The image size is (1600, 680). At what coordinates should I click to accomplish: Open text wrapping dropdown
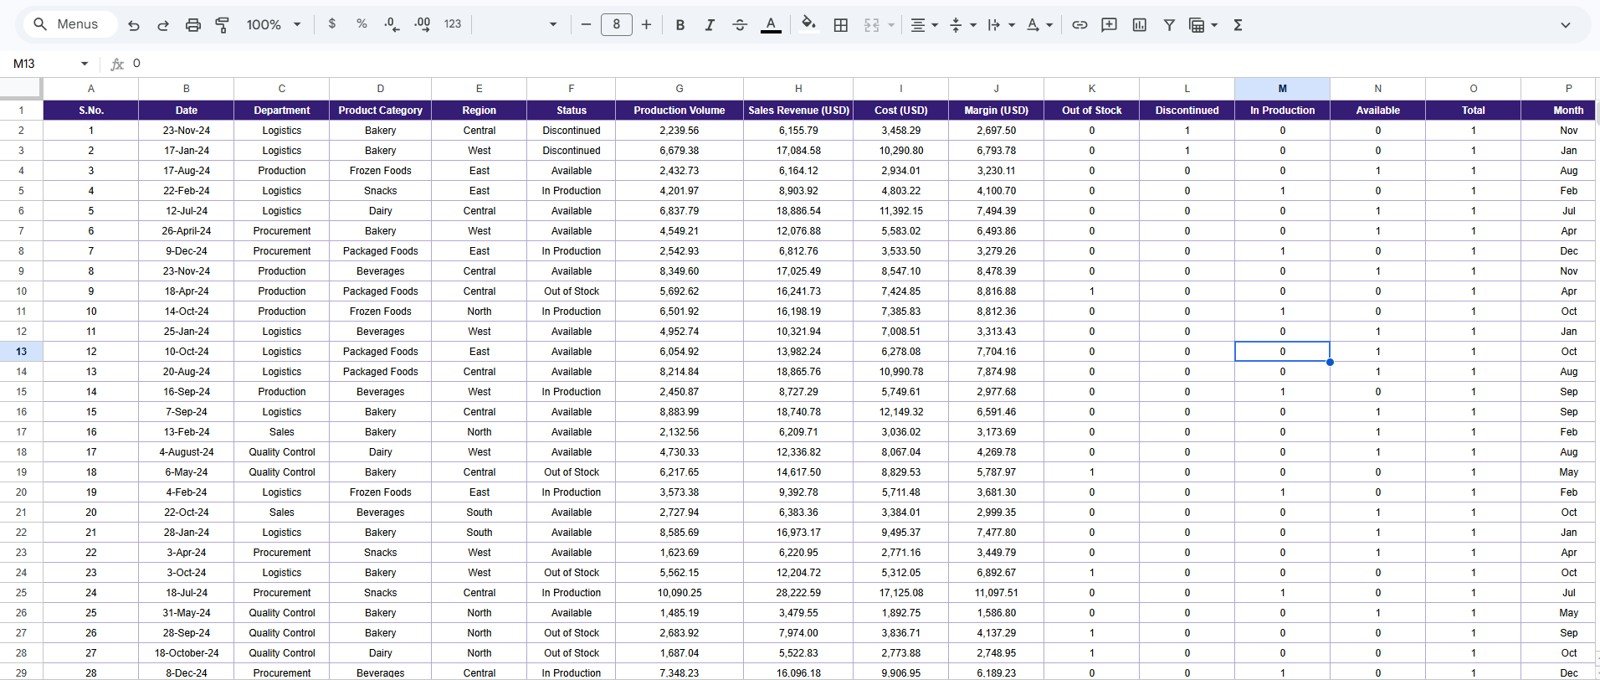(1000, 25)
